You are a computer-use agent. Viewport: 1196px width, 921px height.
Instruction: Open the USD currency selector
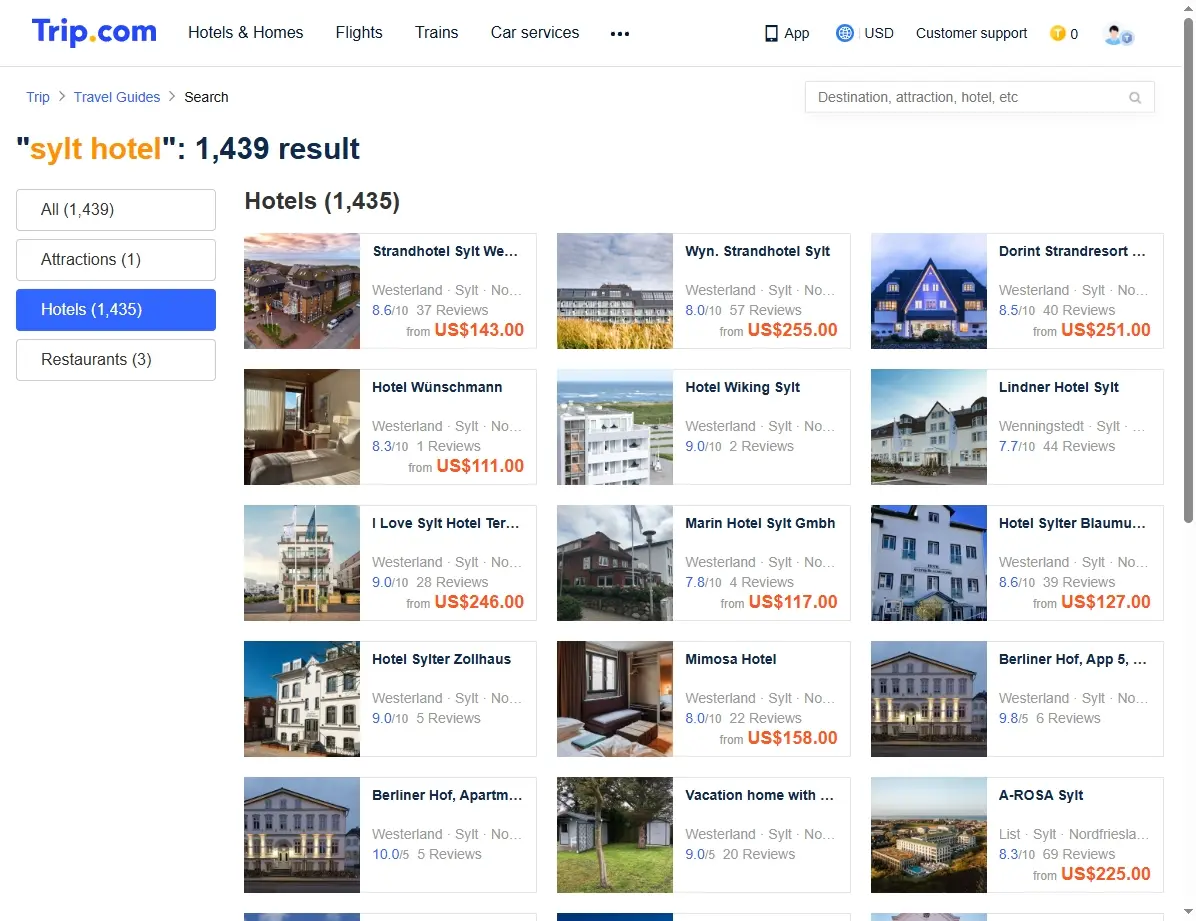coord(879,34)
